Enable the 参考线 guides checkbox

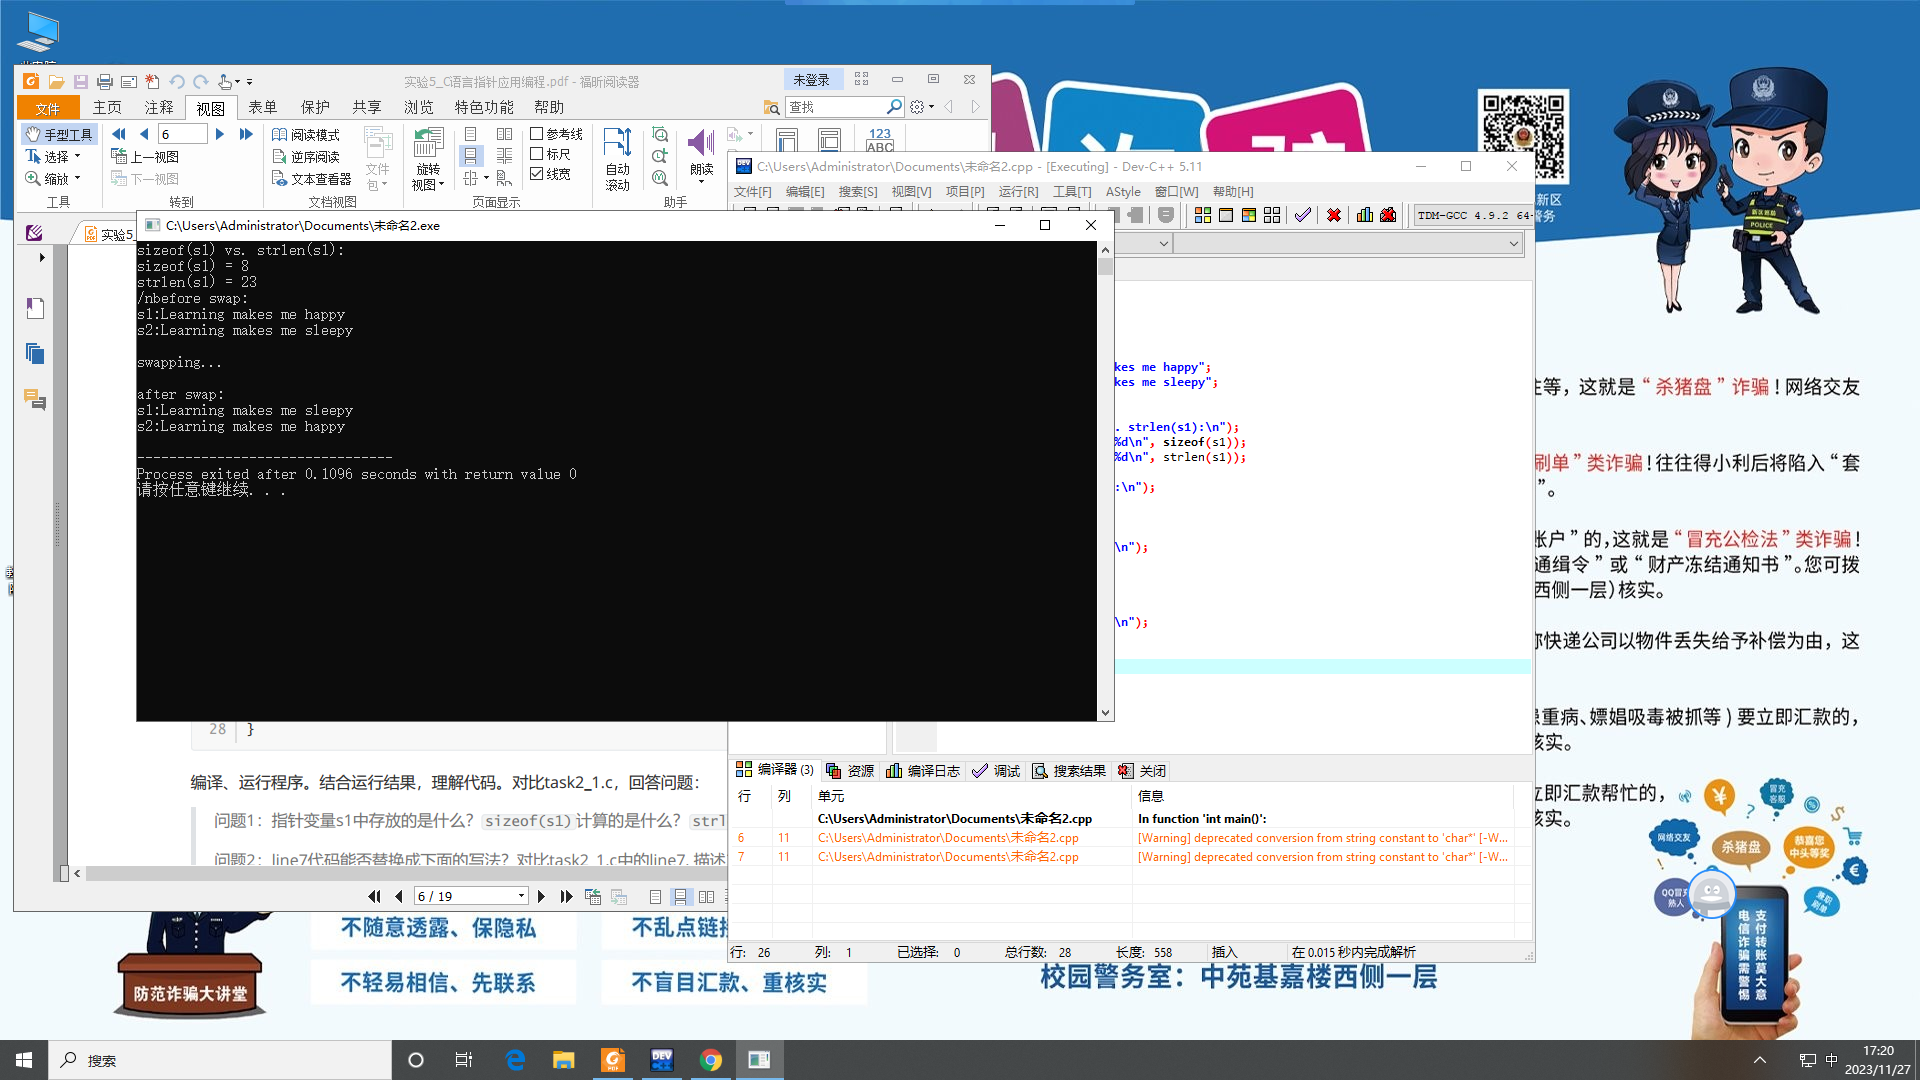coord(537,134)
